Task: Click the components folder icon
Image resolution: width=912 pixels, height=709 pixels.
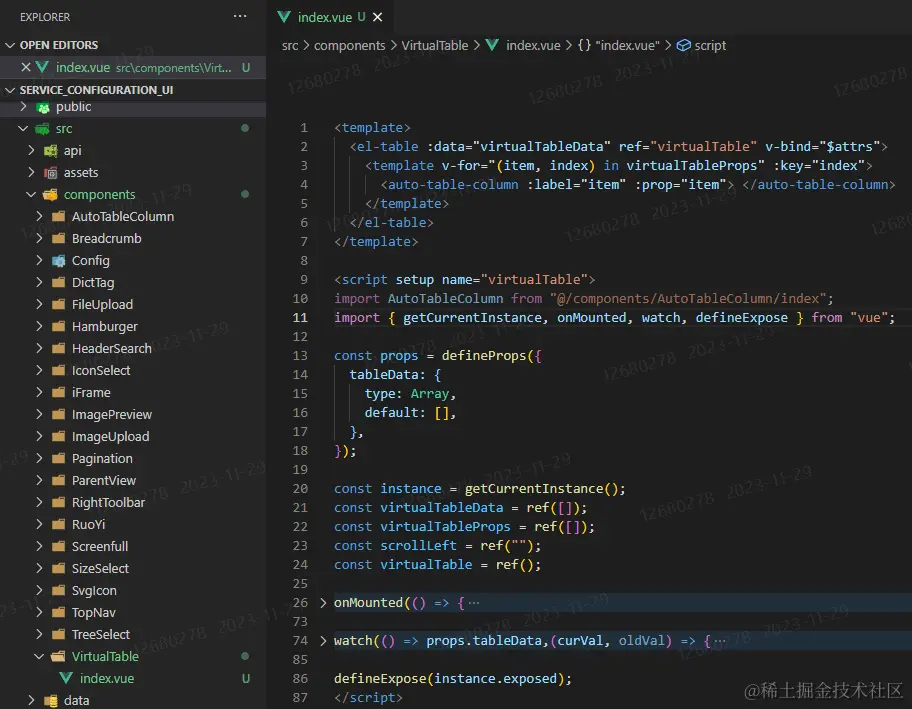Action: pos(51,194)
